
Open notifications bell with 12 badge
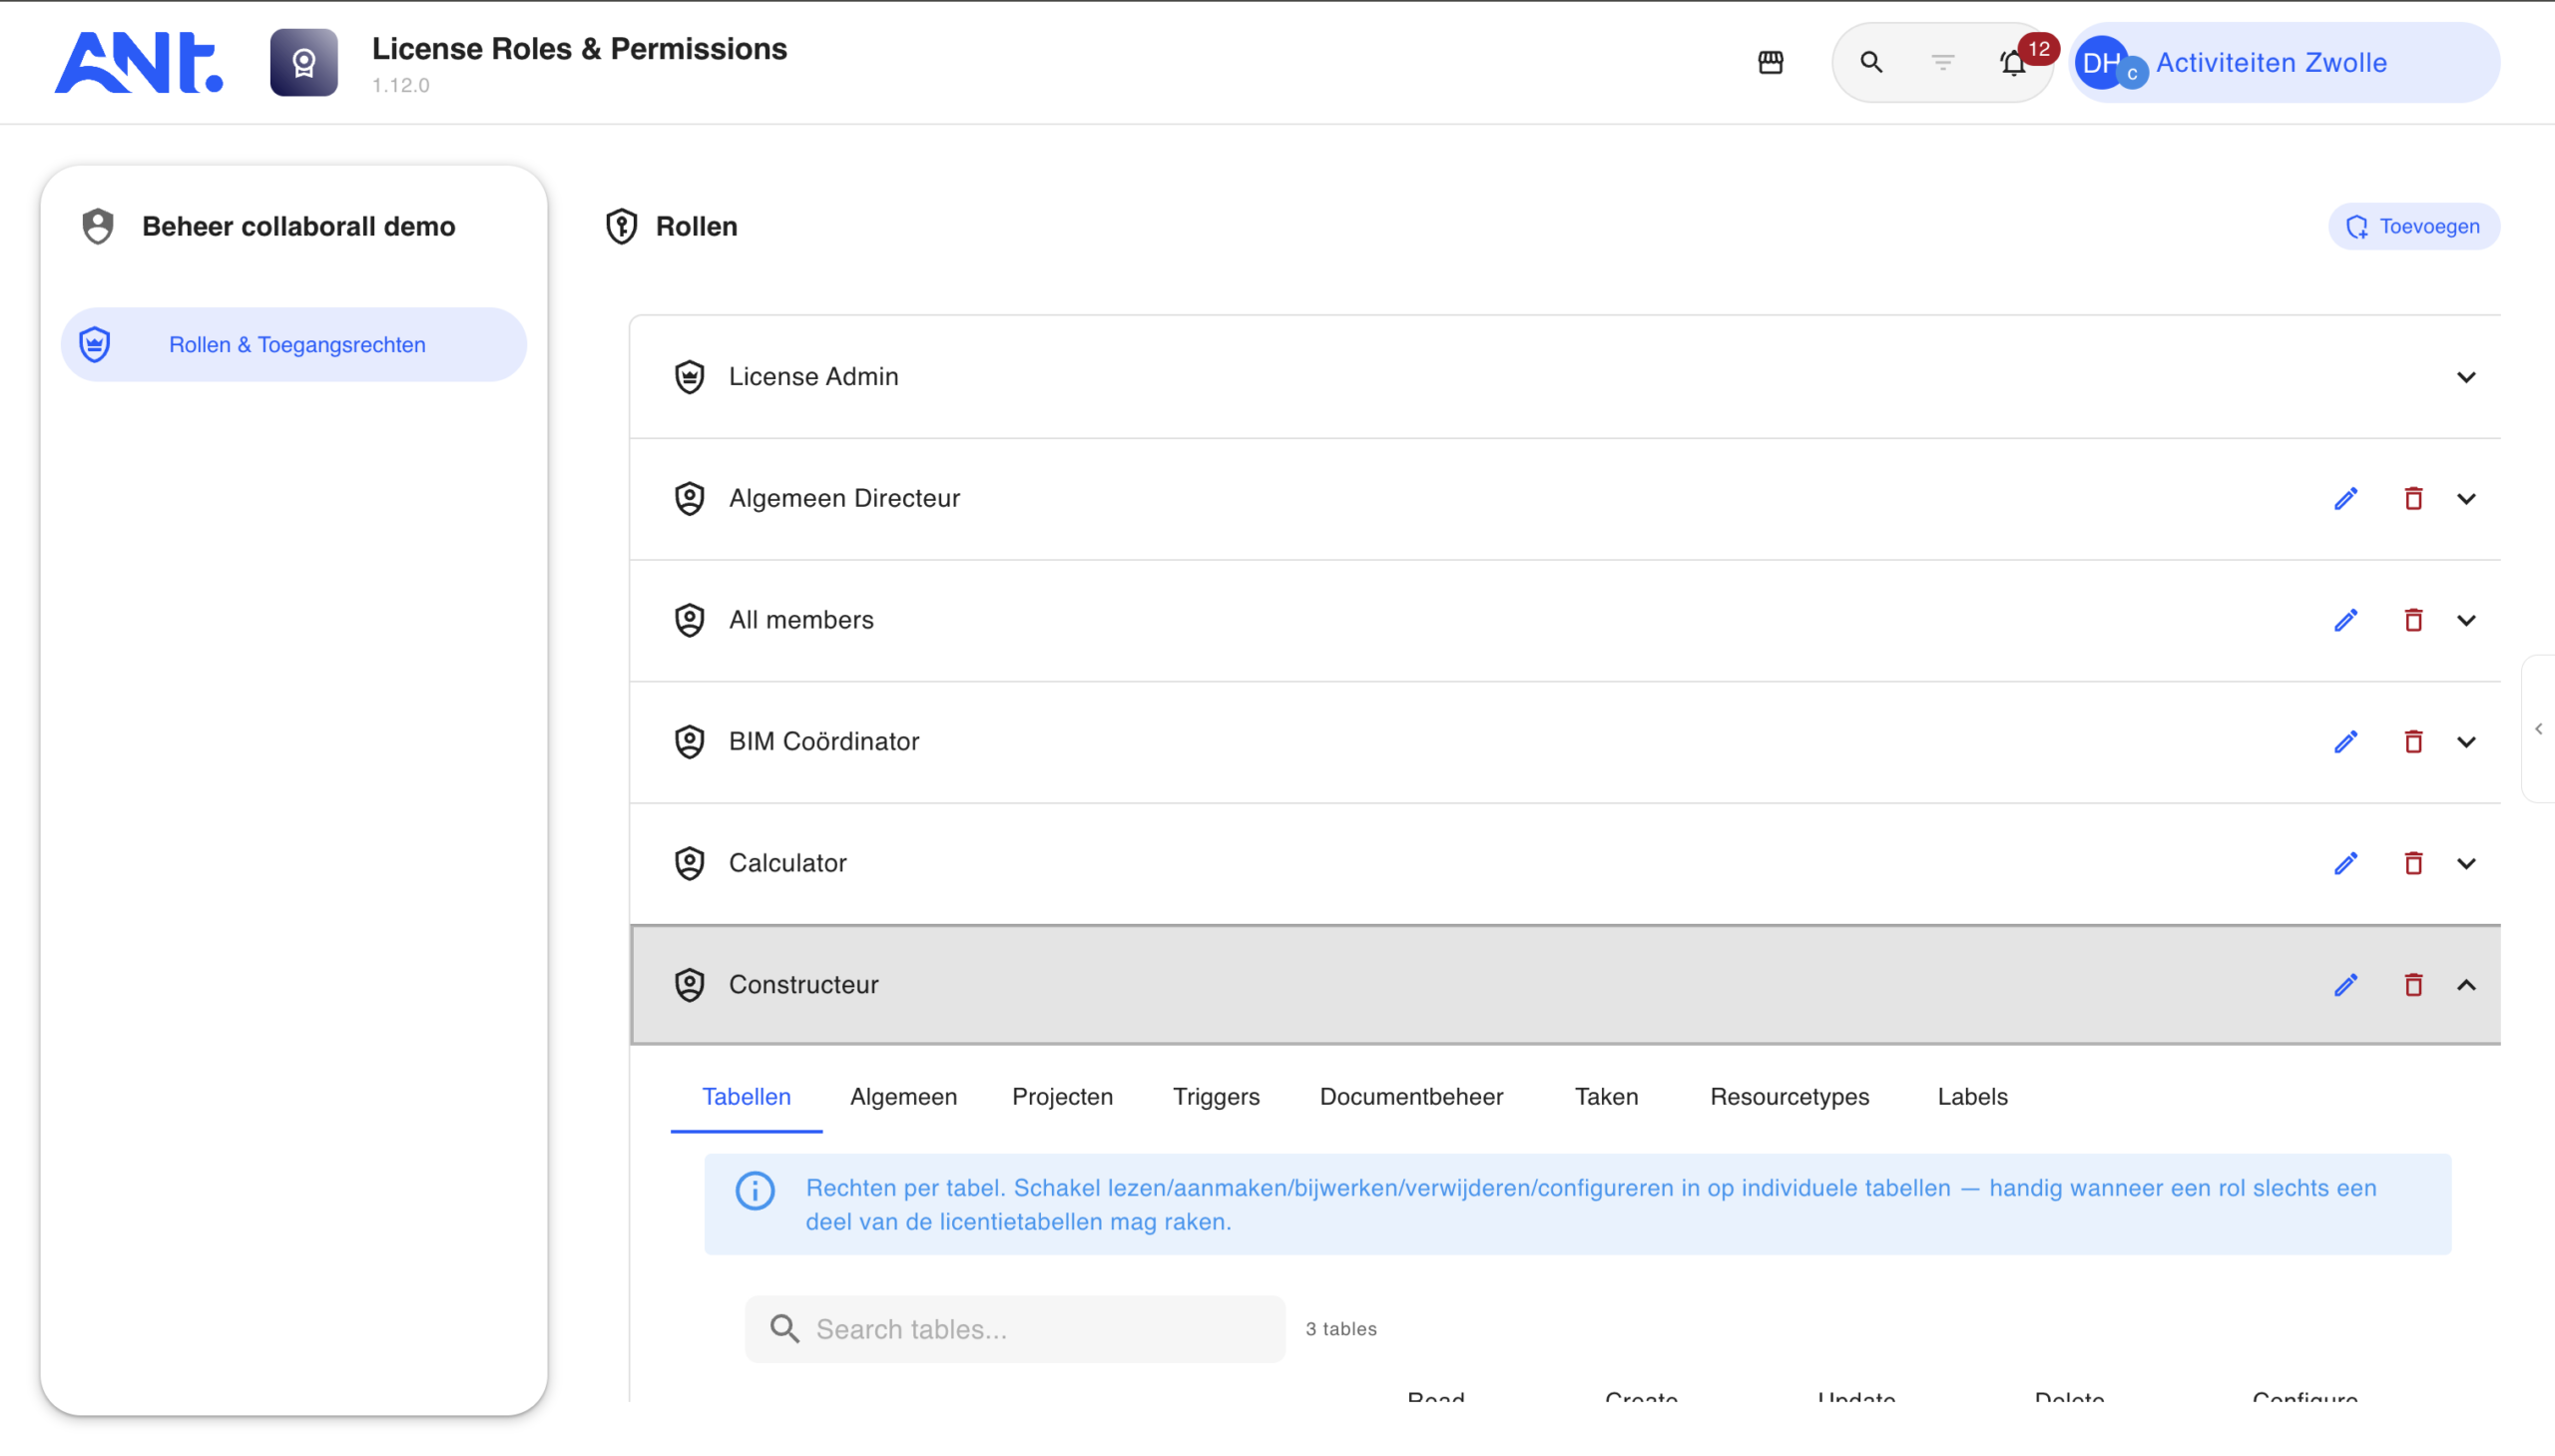(2014, 63)
